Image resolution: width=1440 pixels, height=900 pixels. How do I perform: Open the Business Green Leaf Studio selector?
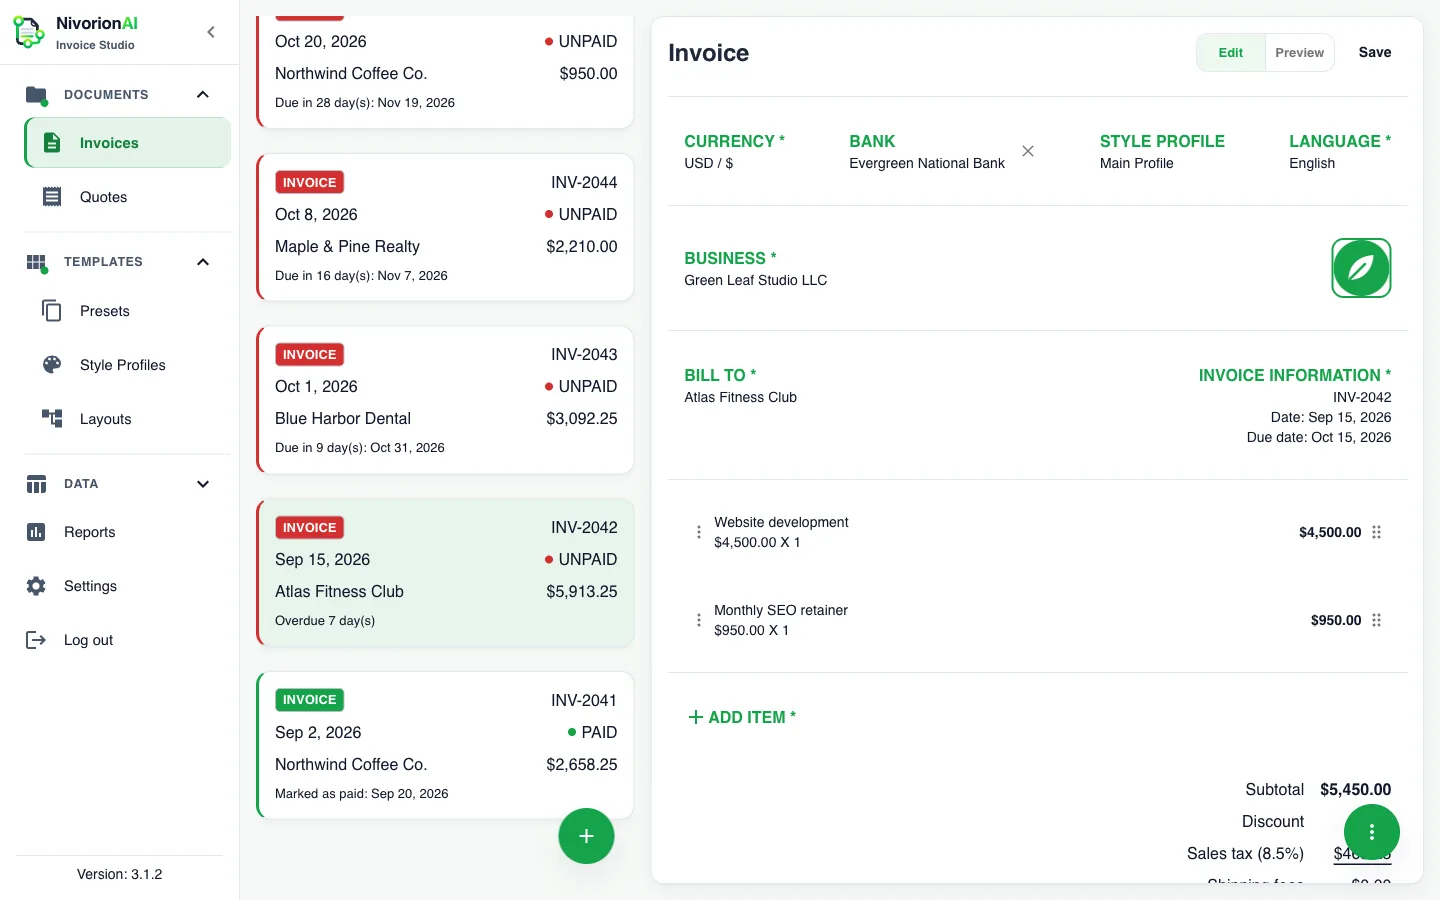(756, 269)
